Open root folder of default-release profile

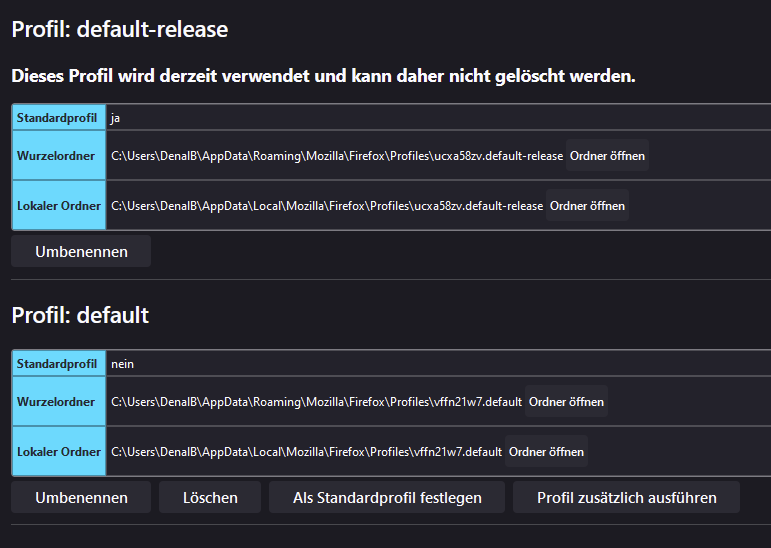pos(607,156)
